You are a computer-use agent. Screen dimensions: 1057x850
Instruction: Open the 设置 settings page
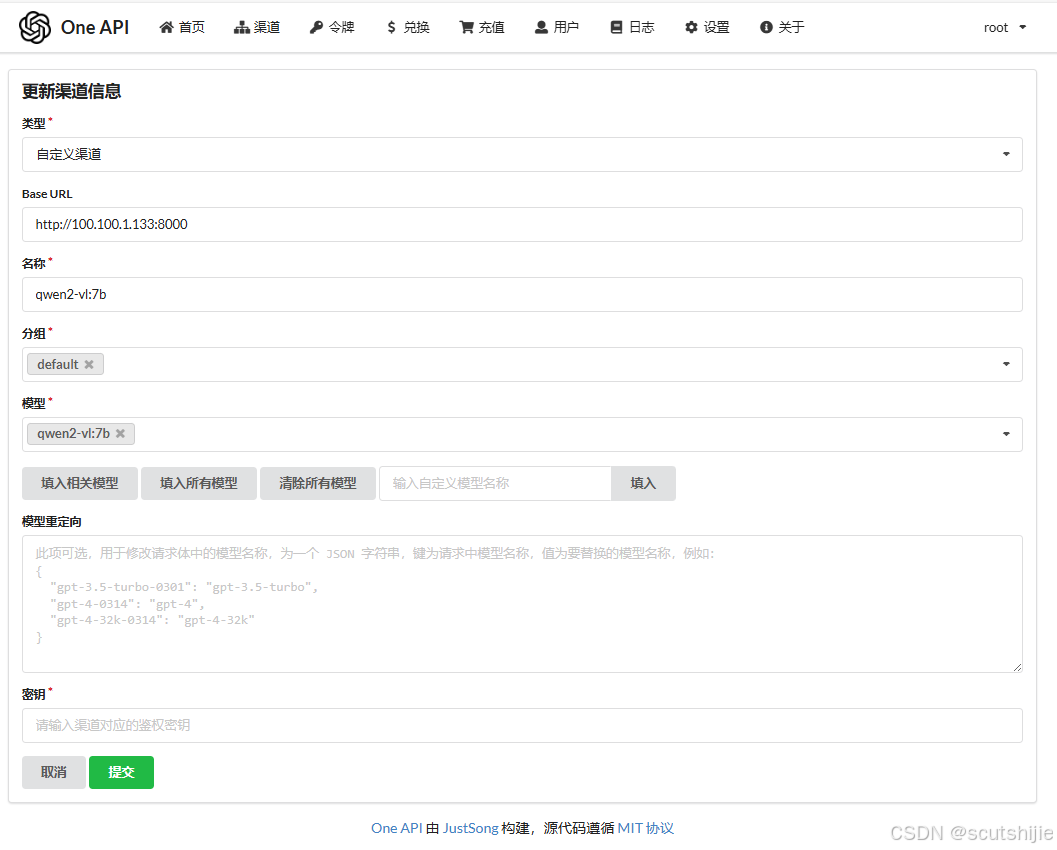707,27
